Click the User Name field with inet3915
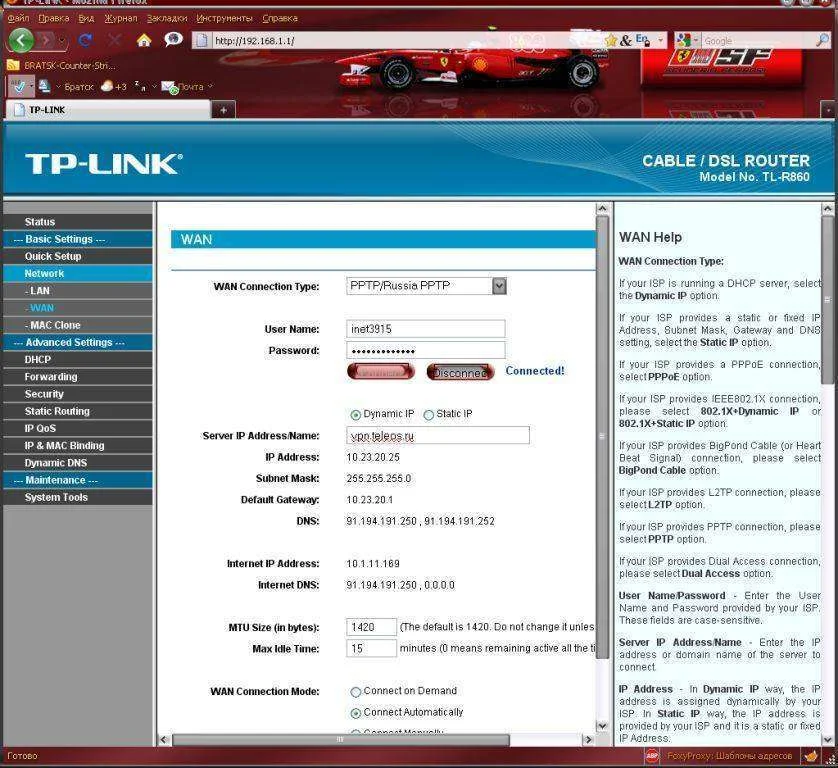838x768 pixels. click(x=425, y=329)
